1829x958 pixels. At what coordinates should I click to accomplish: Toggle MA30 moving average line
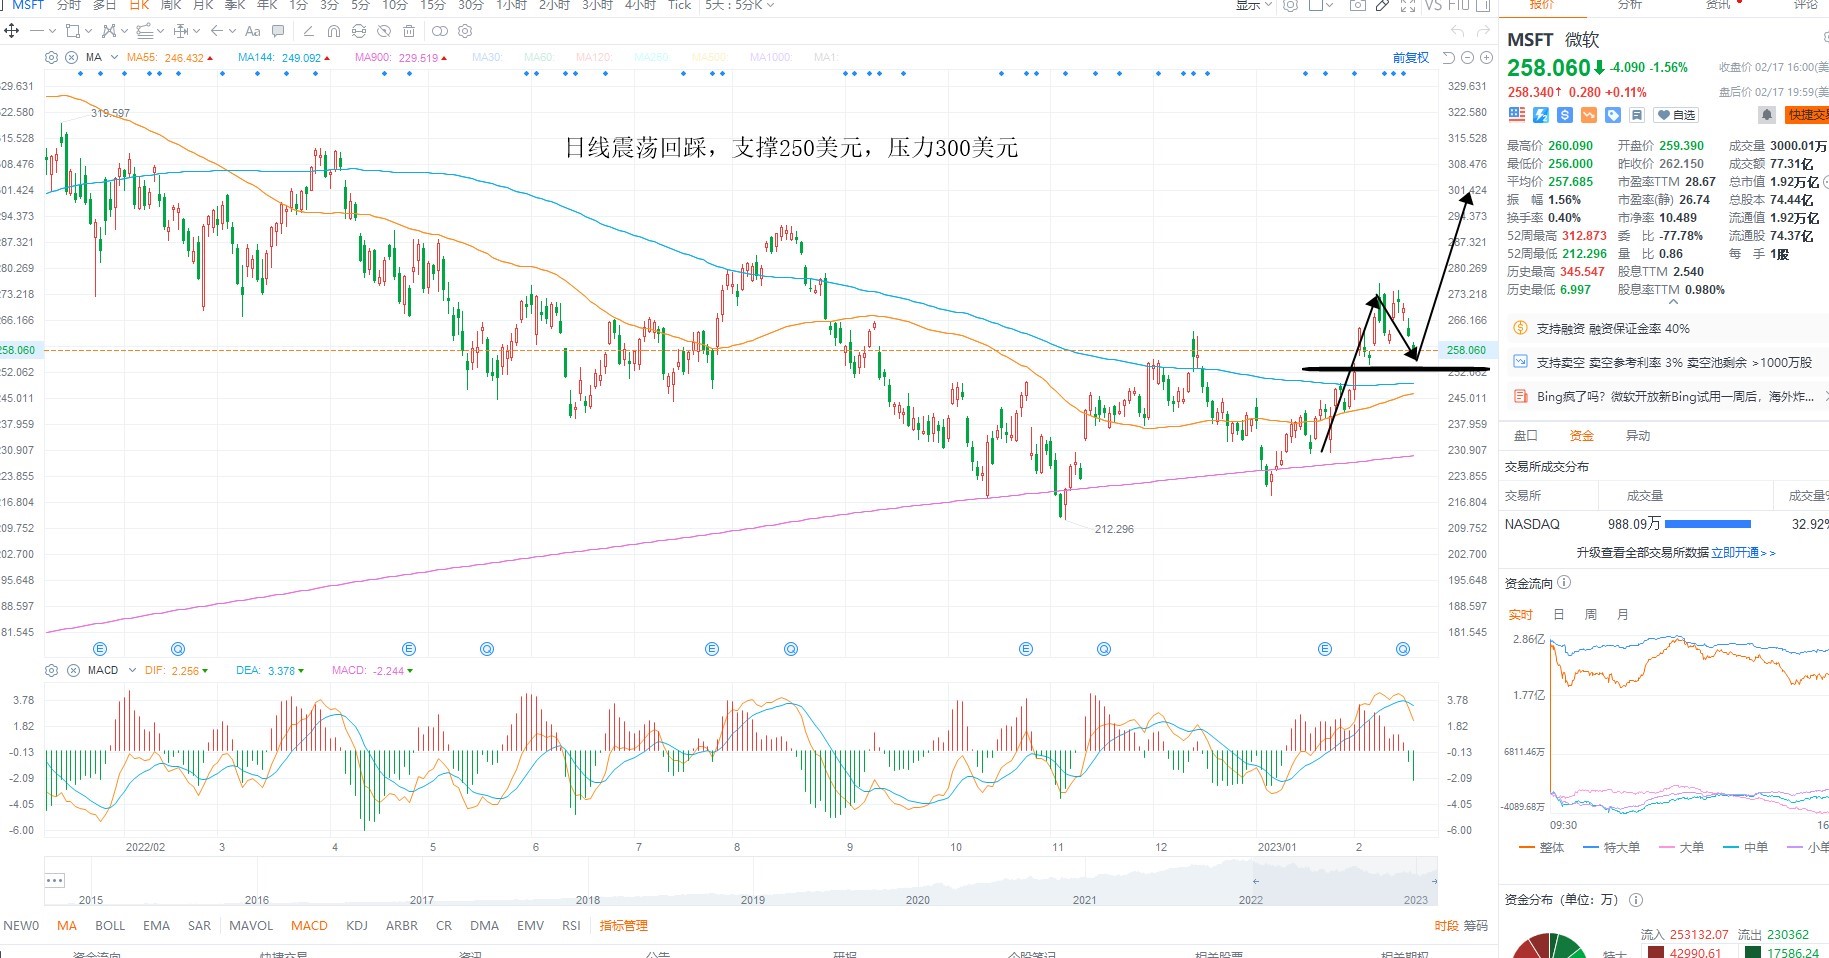[x=487, y=57]
